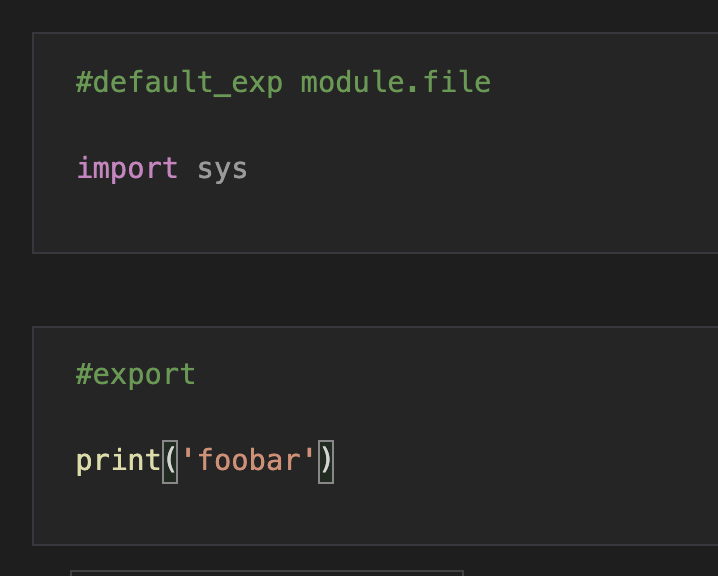Viewport: 718px width, 576px height.
Task: Click the word module.file in the comment
Action: tap(396, 82)
